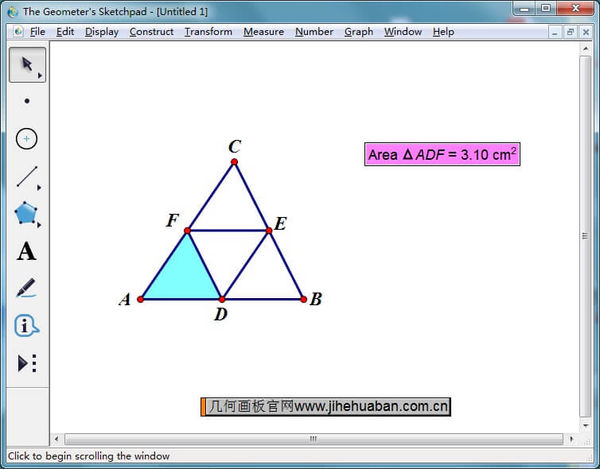Expand Straightedge tool flyout triangle
This screenshot has height=469, width=600.
(x=39, y=187)
